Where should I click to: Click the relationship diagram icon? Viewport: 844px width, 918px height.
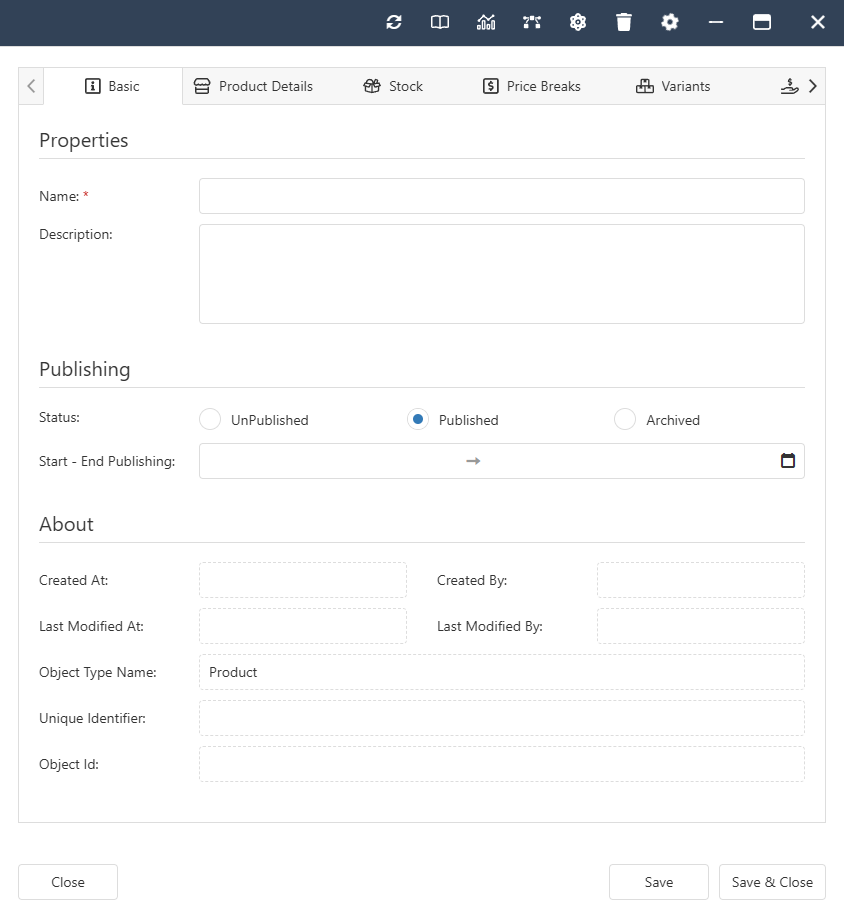coord(532,22)
